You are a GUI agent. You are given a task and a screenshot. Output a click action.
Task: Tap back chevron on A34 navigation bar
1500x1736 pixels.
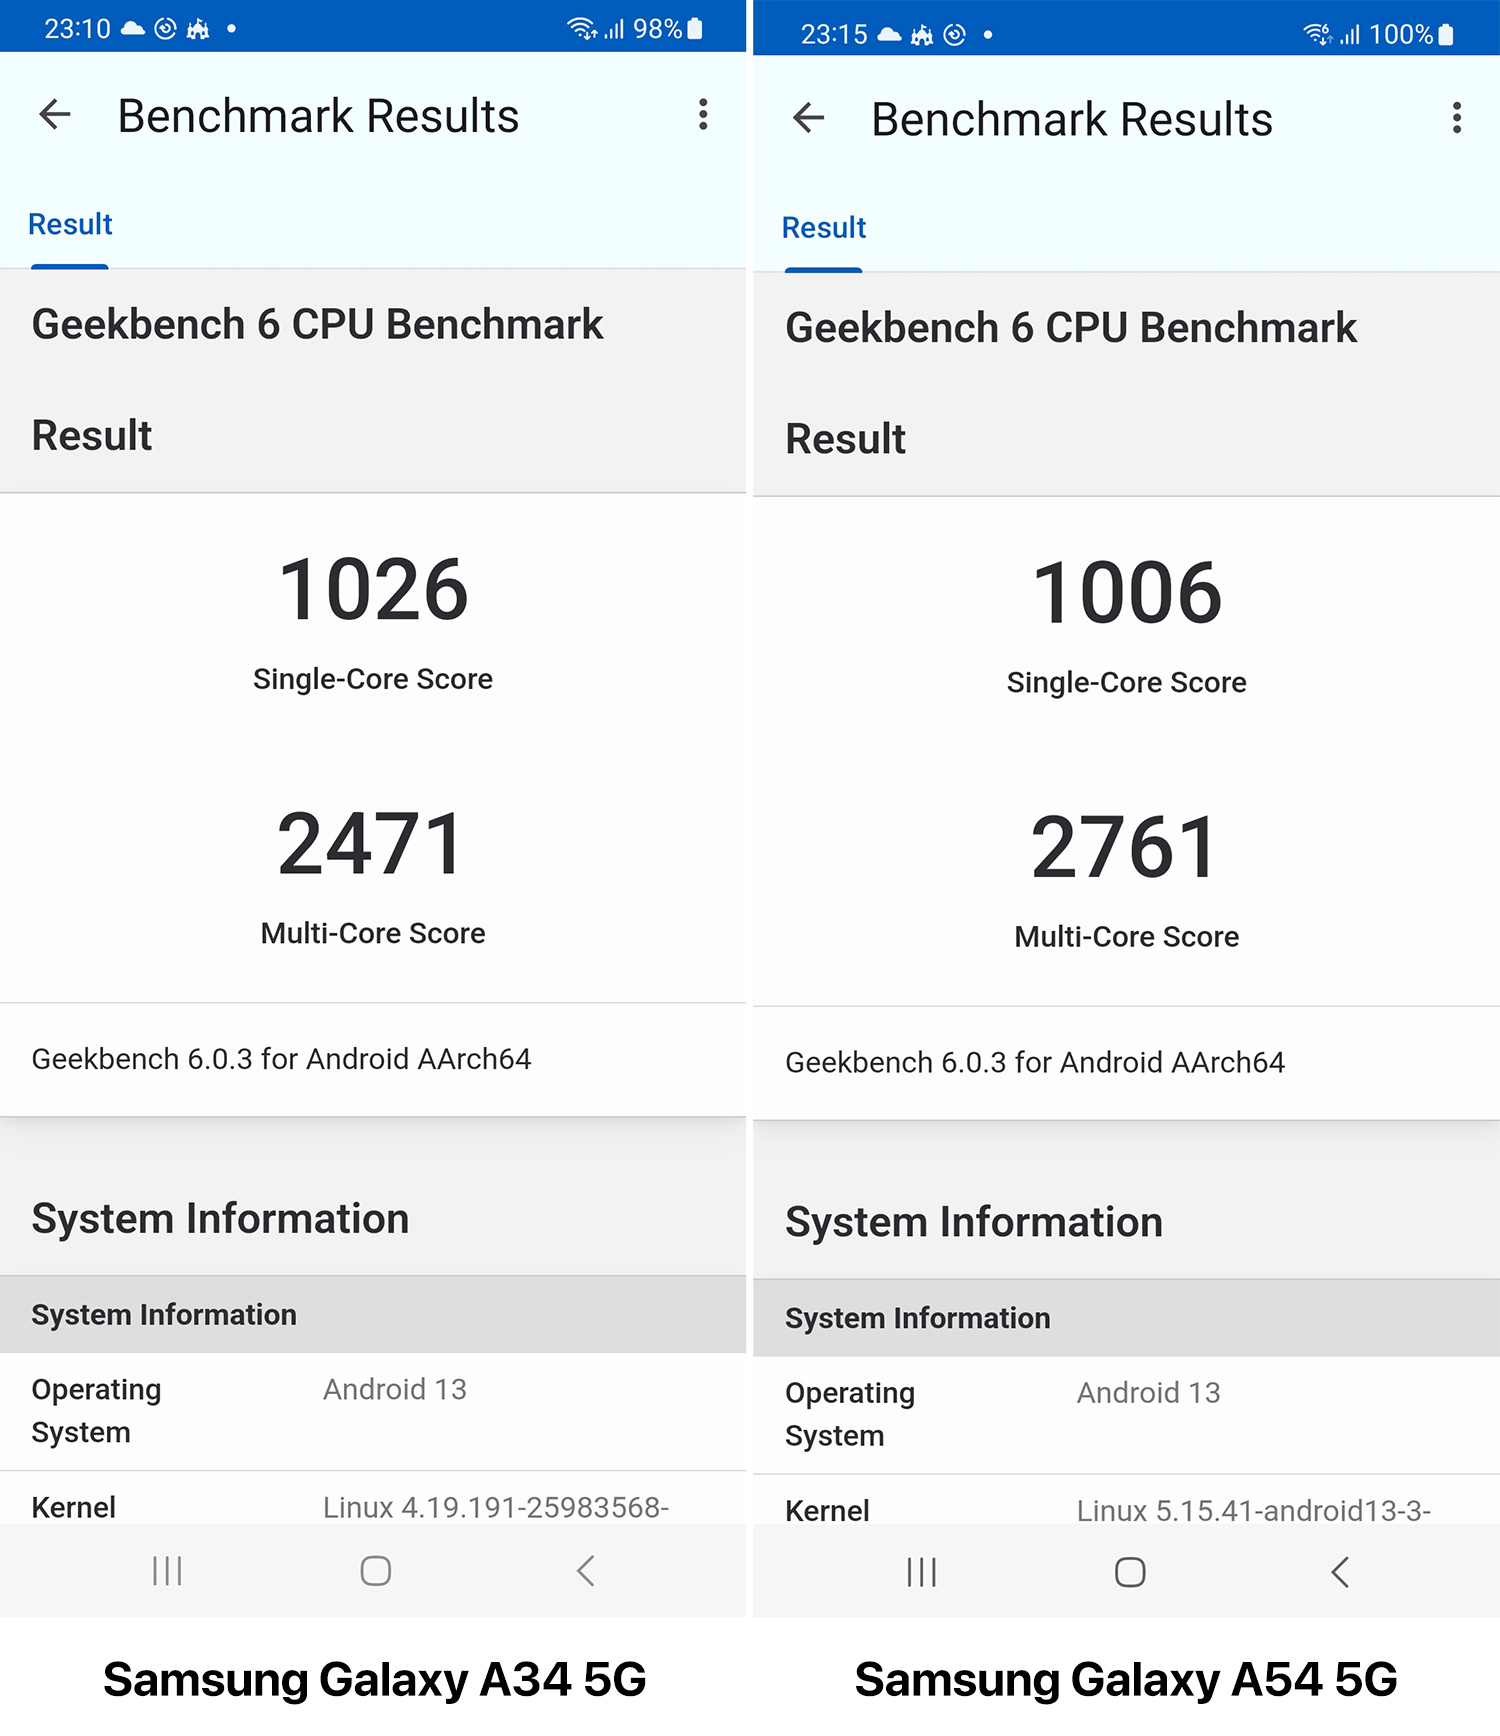pos(586,1571)
